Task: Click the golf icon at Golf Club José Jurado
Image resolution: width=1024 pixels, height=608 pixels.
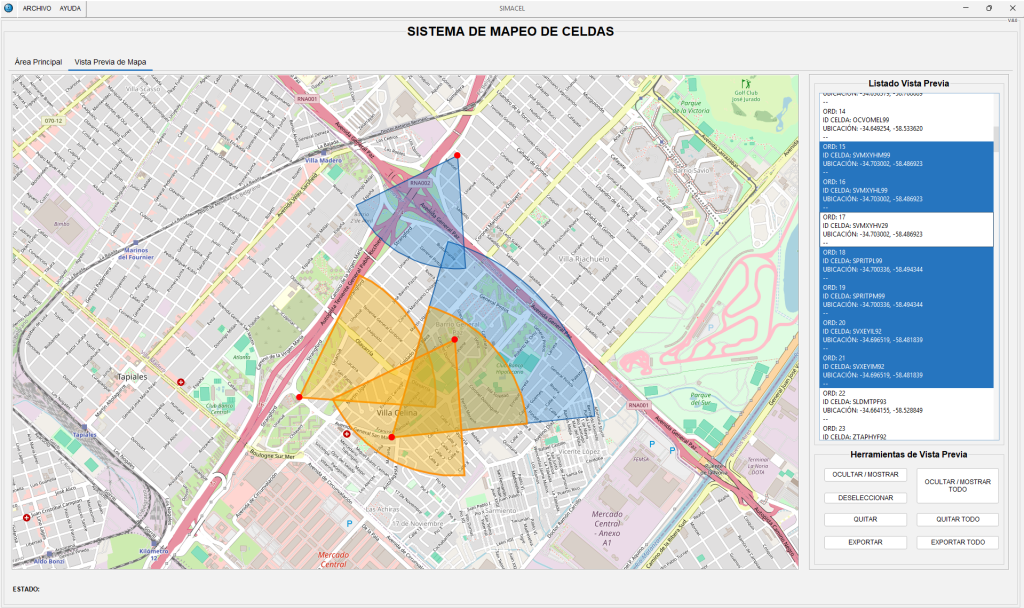Action: (741, 84)
